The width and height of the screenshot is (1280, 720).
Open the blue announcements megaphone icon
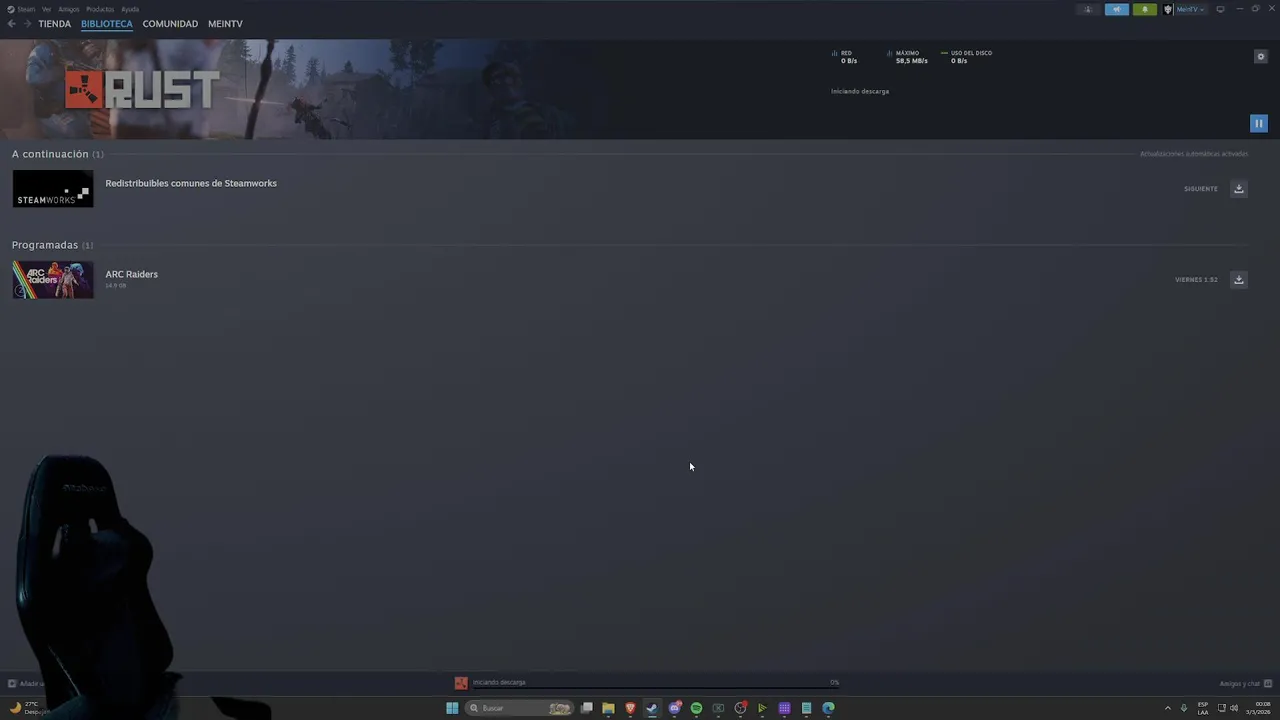pos(1116,9)
